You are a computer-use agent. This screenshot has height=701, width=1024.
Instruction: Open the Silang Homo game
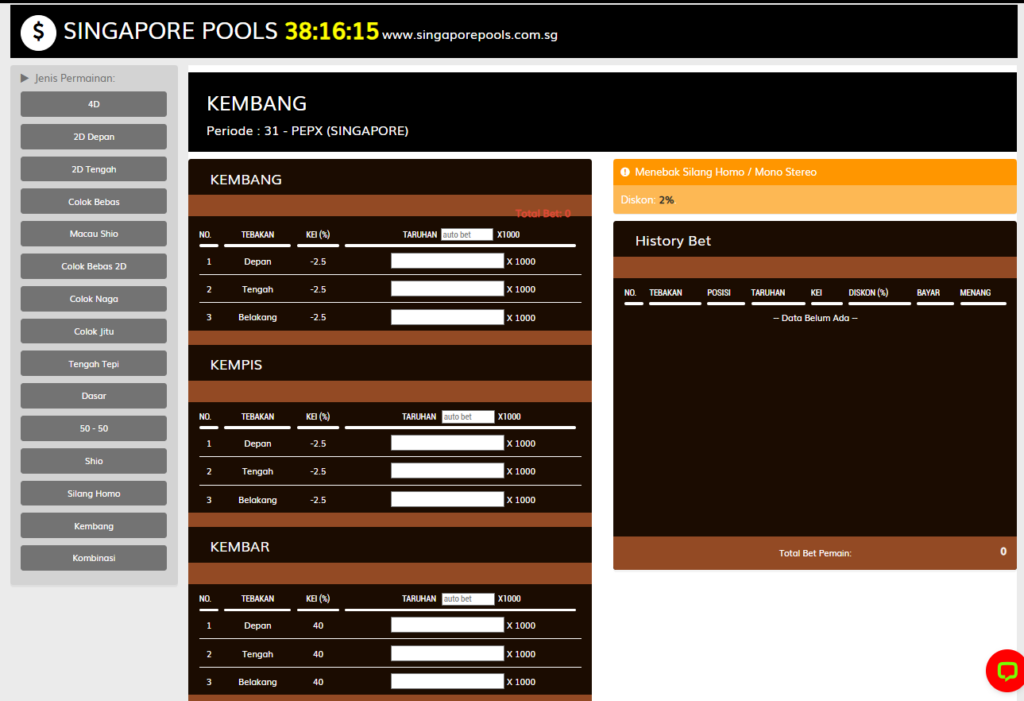93,494
